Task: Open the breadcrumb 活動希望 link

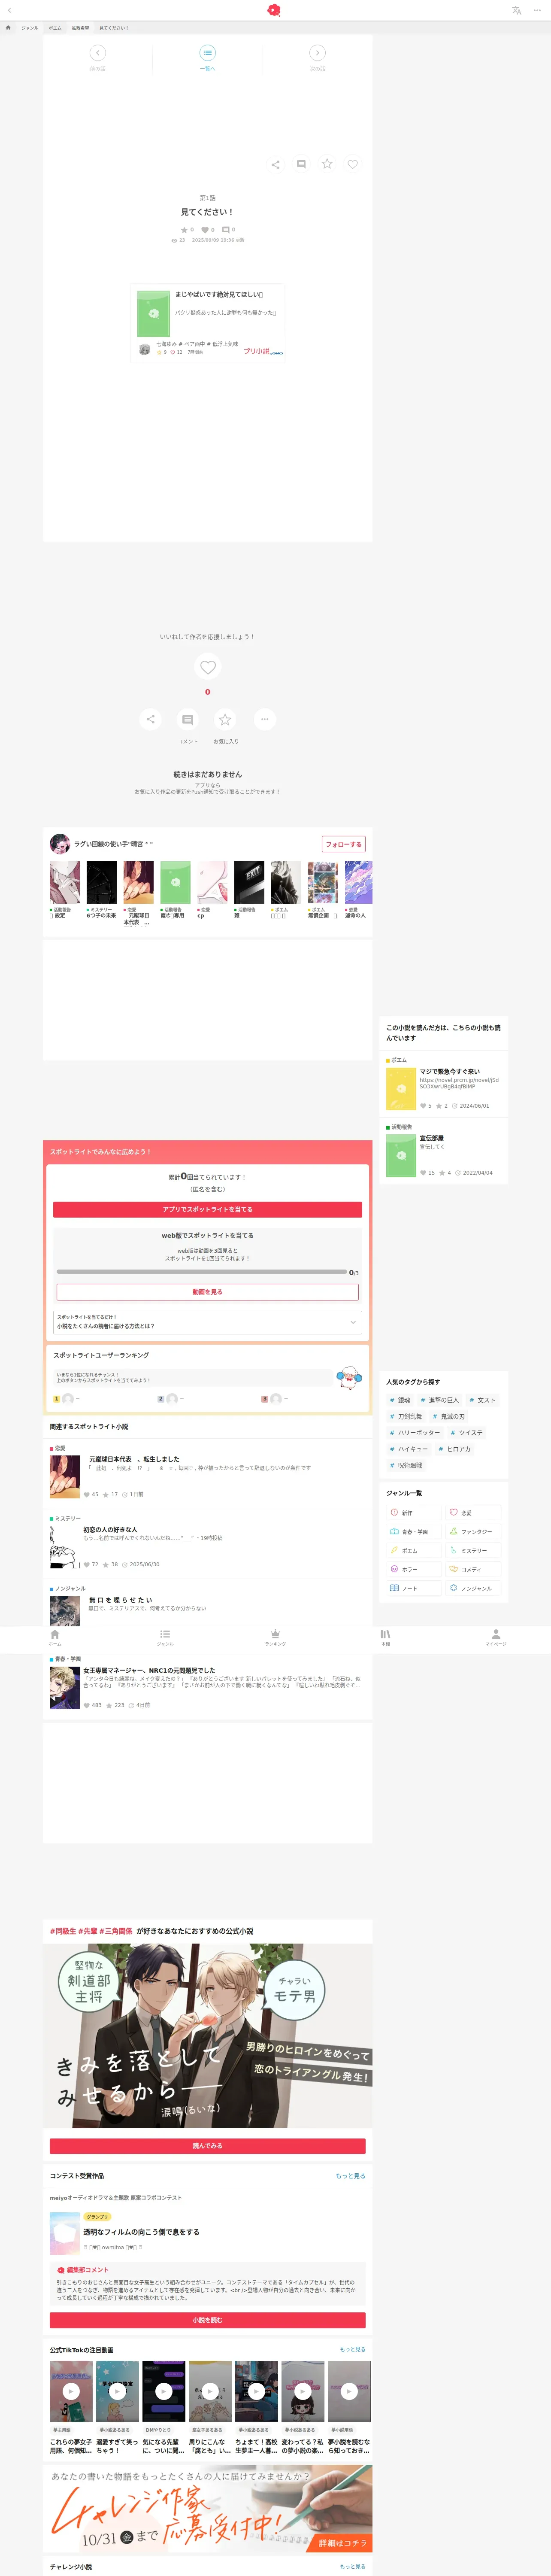Action: [80, 28]
